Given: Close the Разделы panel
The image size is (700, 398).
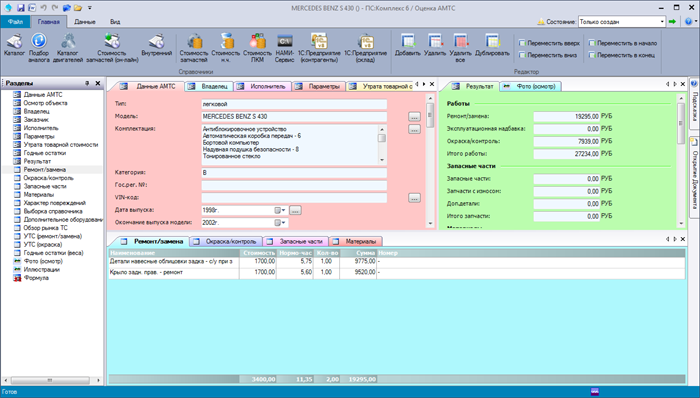Looking at the screenshot, I should pyautogui.click(x=98, y=83).
